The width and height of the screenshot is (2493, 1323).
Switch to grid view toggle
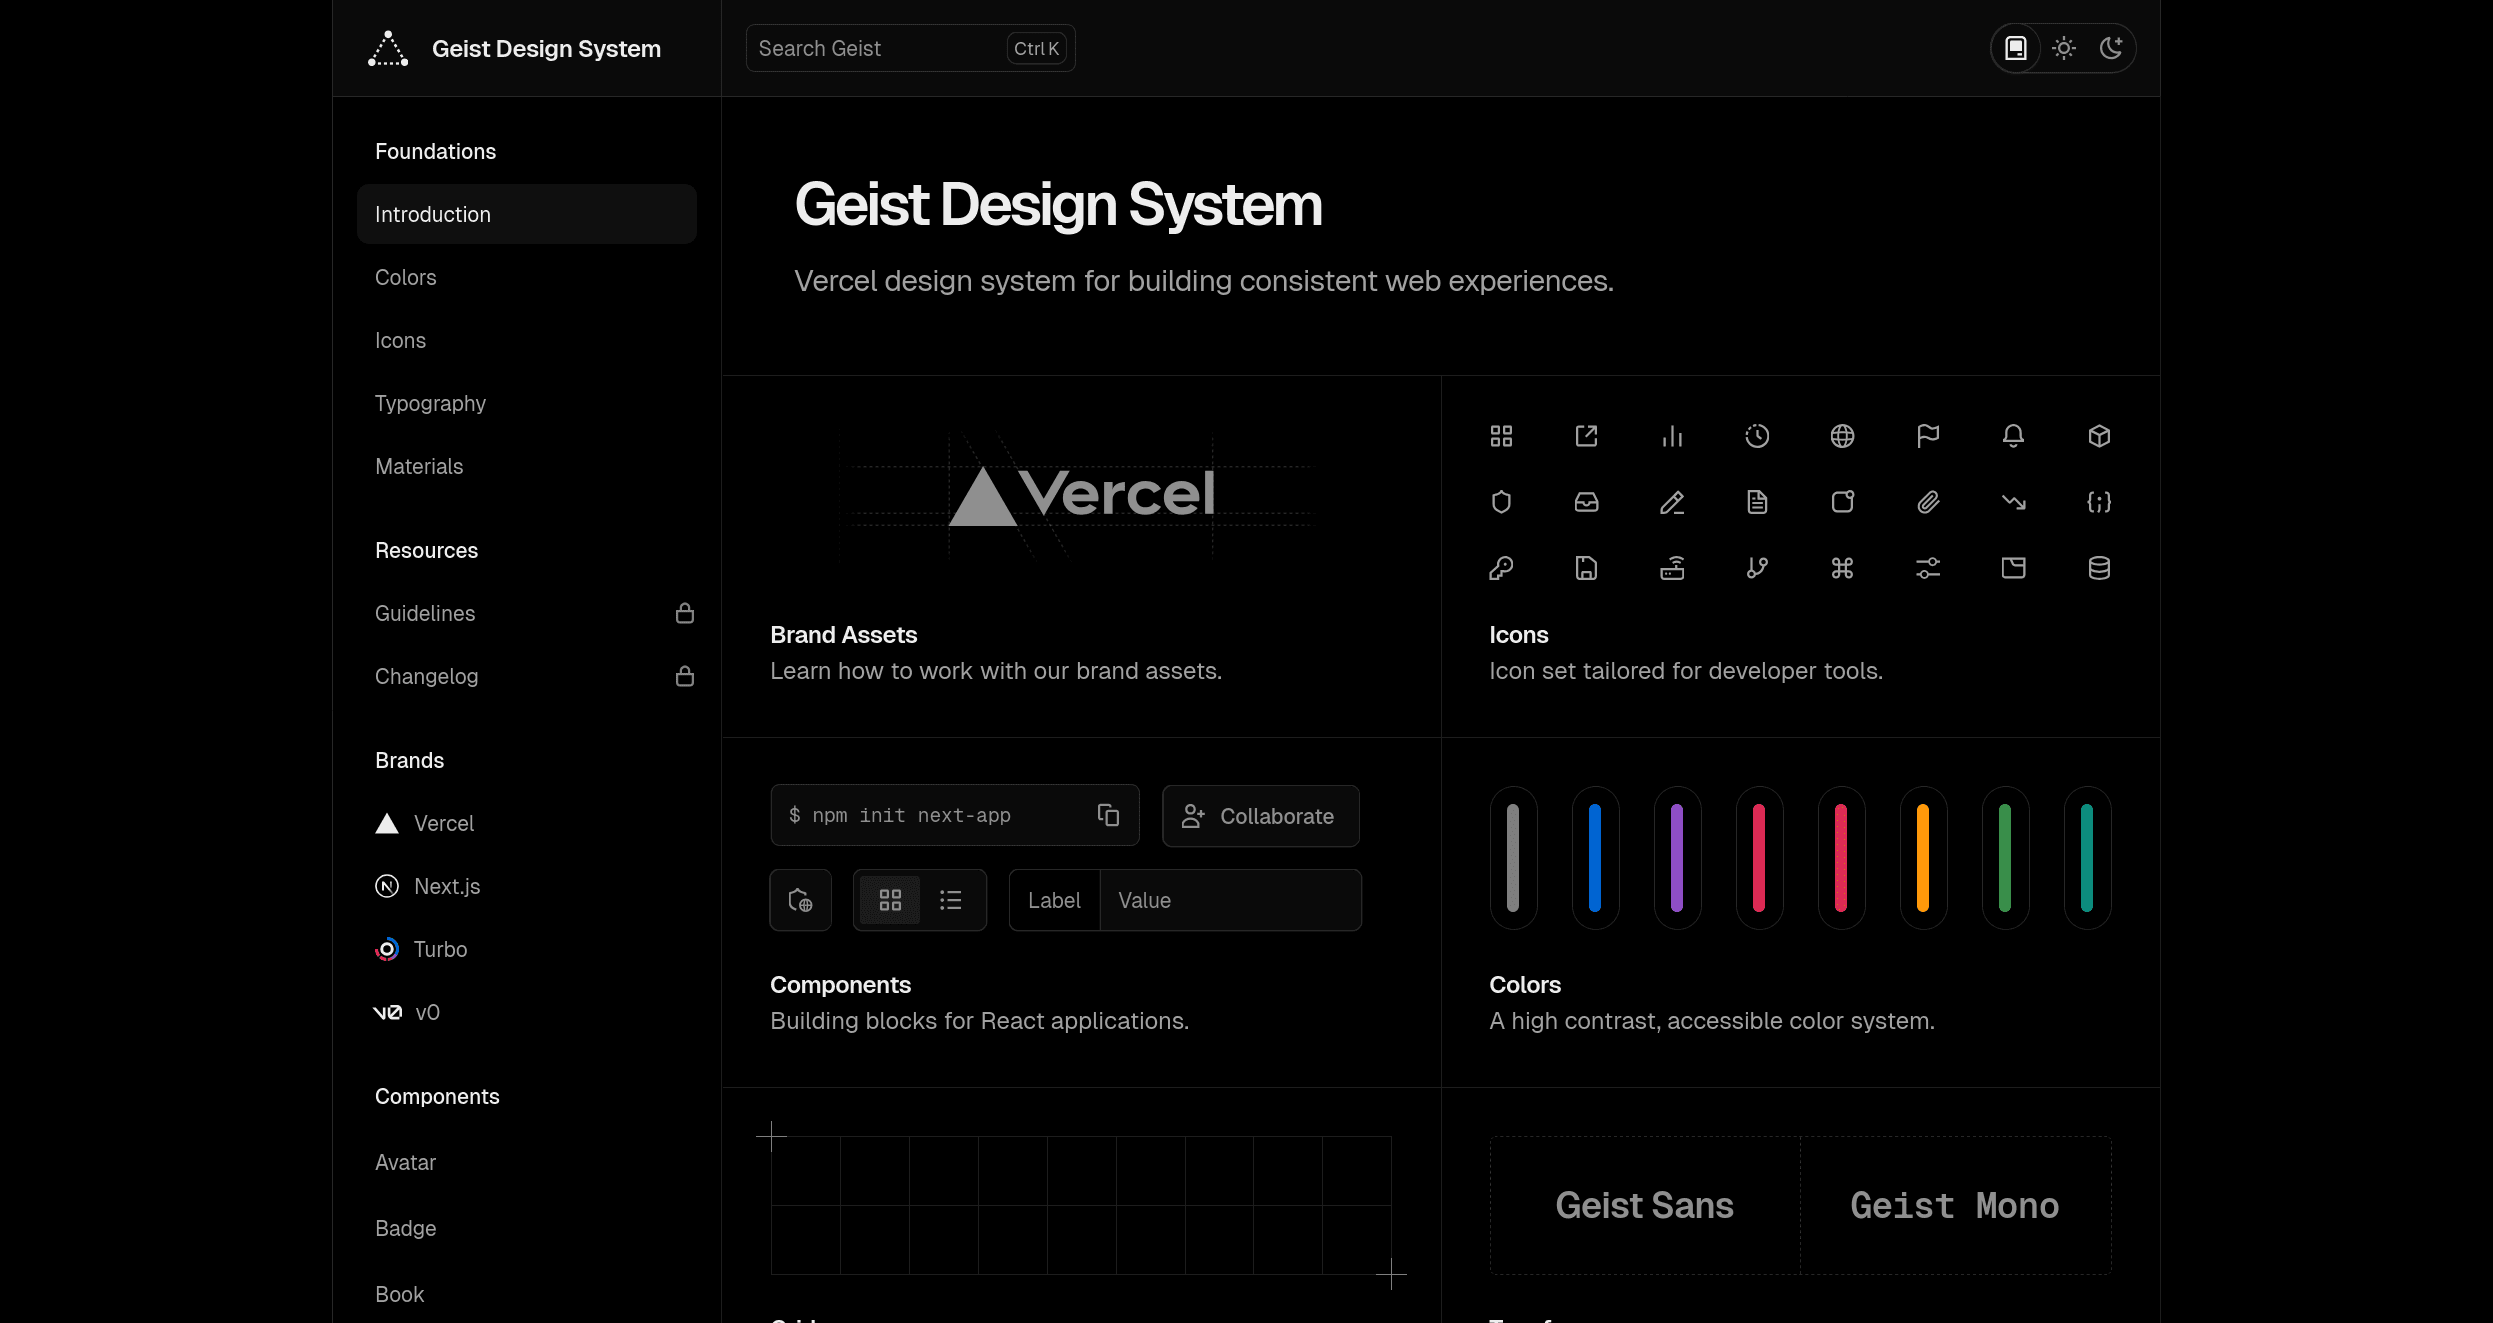[890, 900]
